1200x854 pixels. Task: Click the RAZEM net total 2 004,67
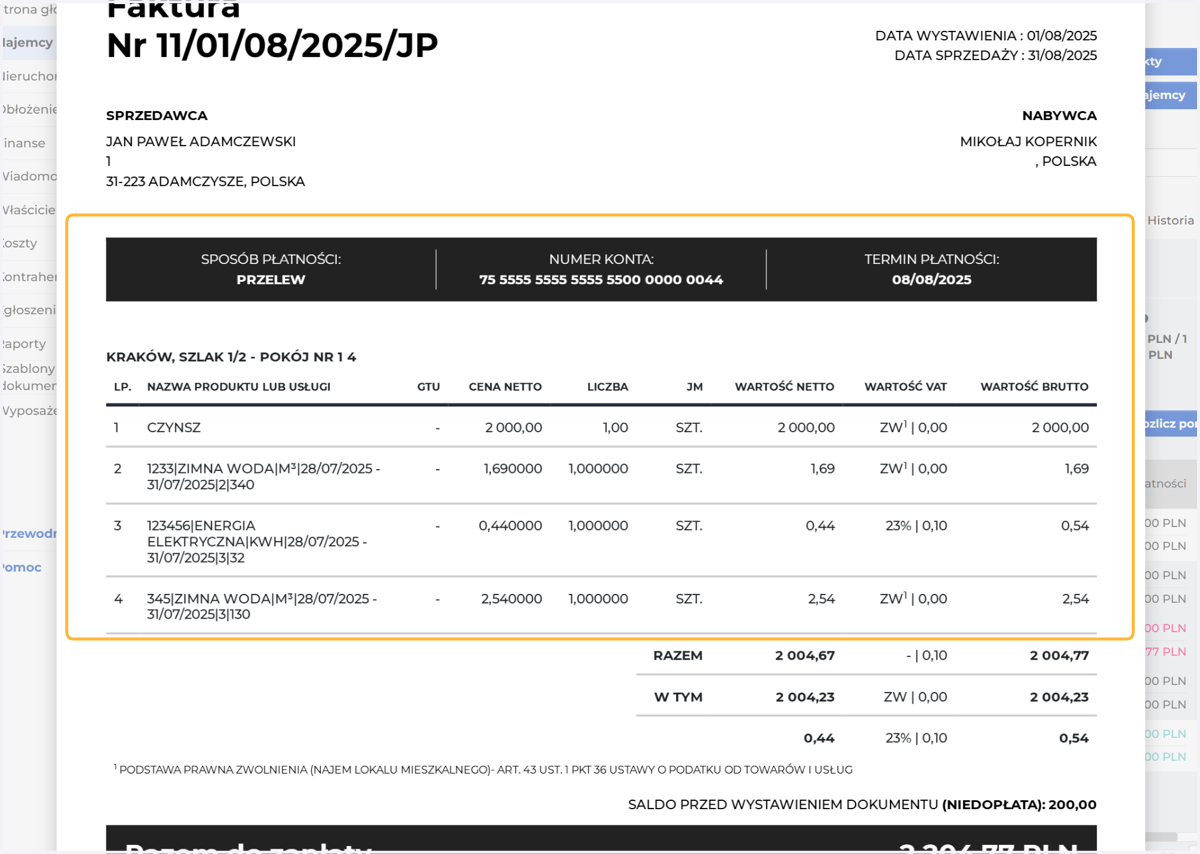[805, 656]
